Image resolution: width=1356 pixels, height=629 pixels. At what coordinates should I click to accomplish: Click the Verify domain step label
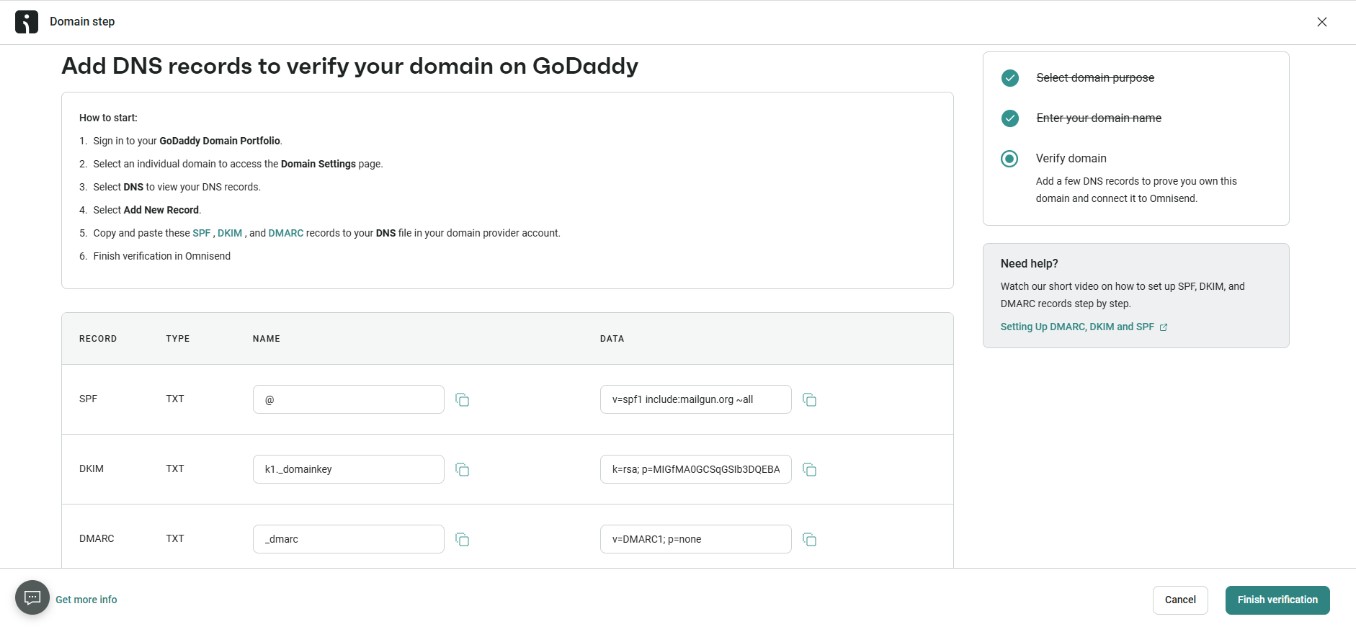tap(1071, 158)
